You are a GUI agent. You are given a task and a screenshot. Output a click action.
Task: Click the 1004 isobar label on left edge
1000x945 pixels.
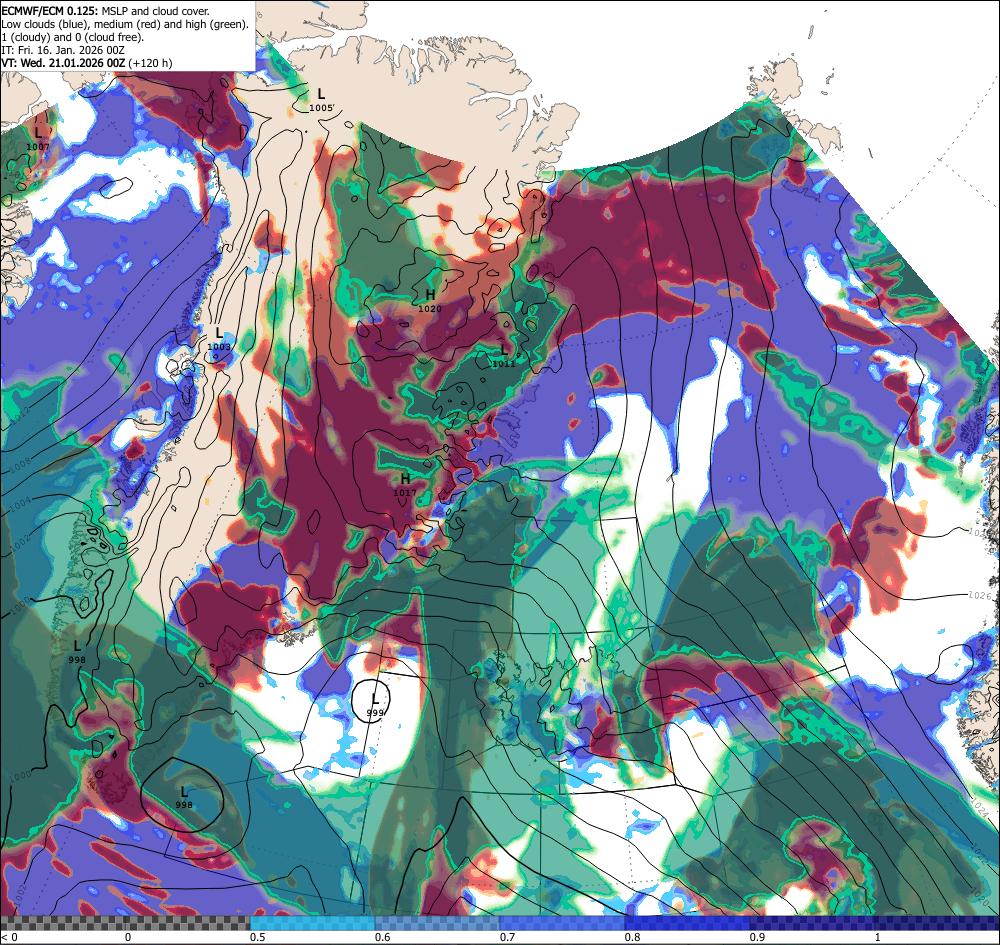click(20, 503)
